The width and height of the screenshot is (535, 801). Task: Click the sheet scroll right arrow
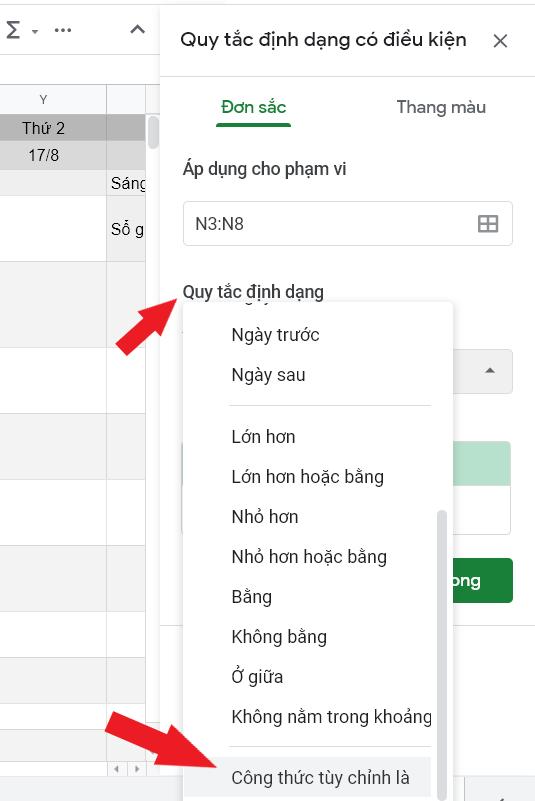pyautogui.click(x=136, y=769)
